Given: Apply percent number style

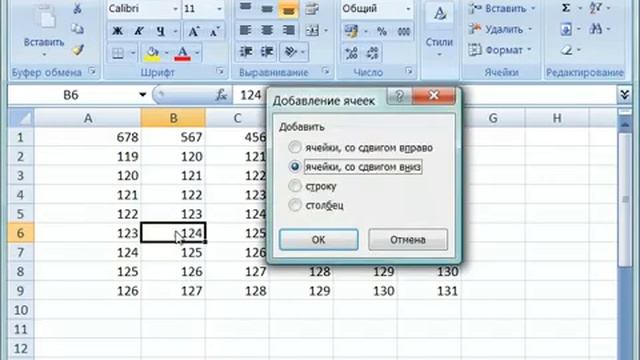Looking at the screenshot, I should click(x=382, y=31).
